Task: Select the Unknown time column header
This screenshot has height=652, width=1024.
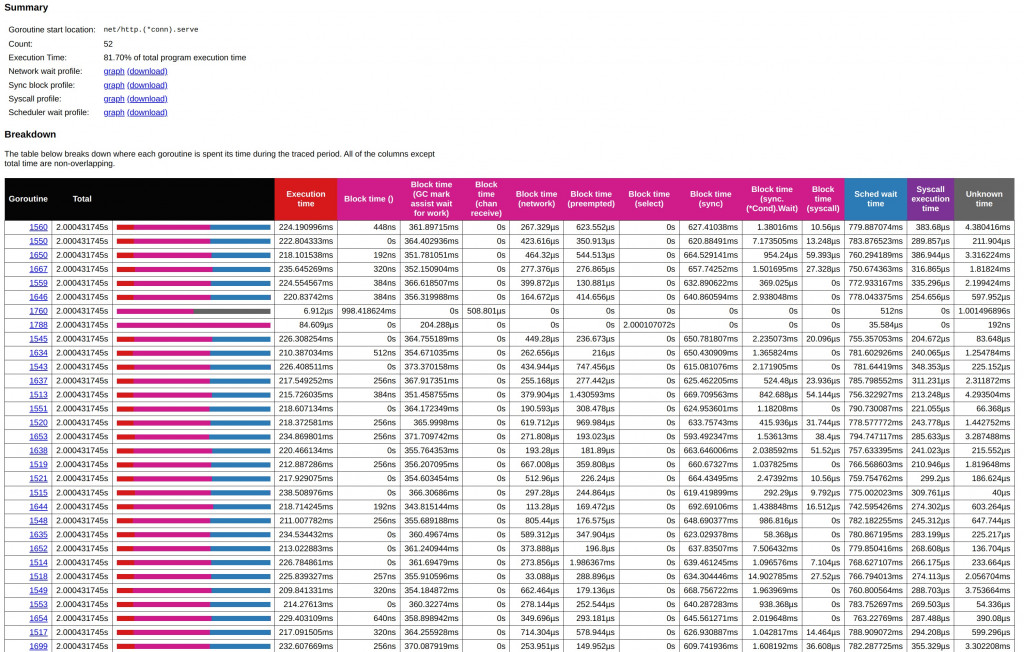Action: tap(983, 199)
